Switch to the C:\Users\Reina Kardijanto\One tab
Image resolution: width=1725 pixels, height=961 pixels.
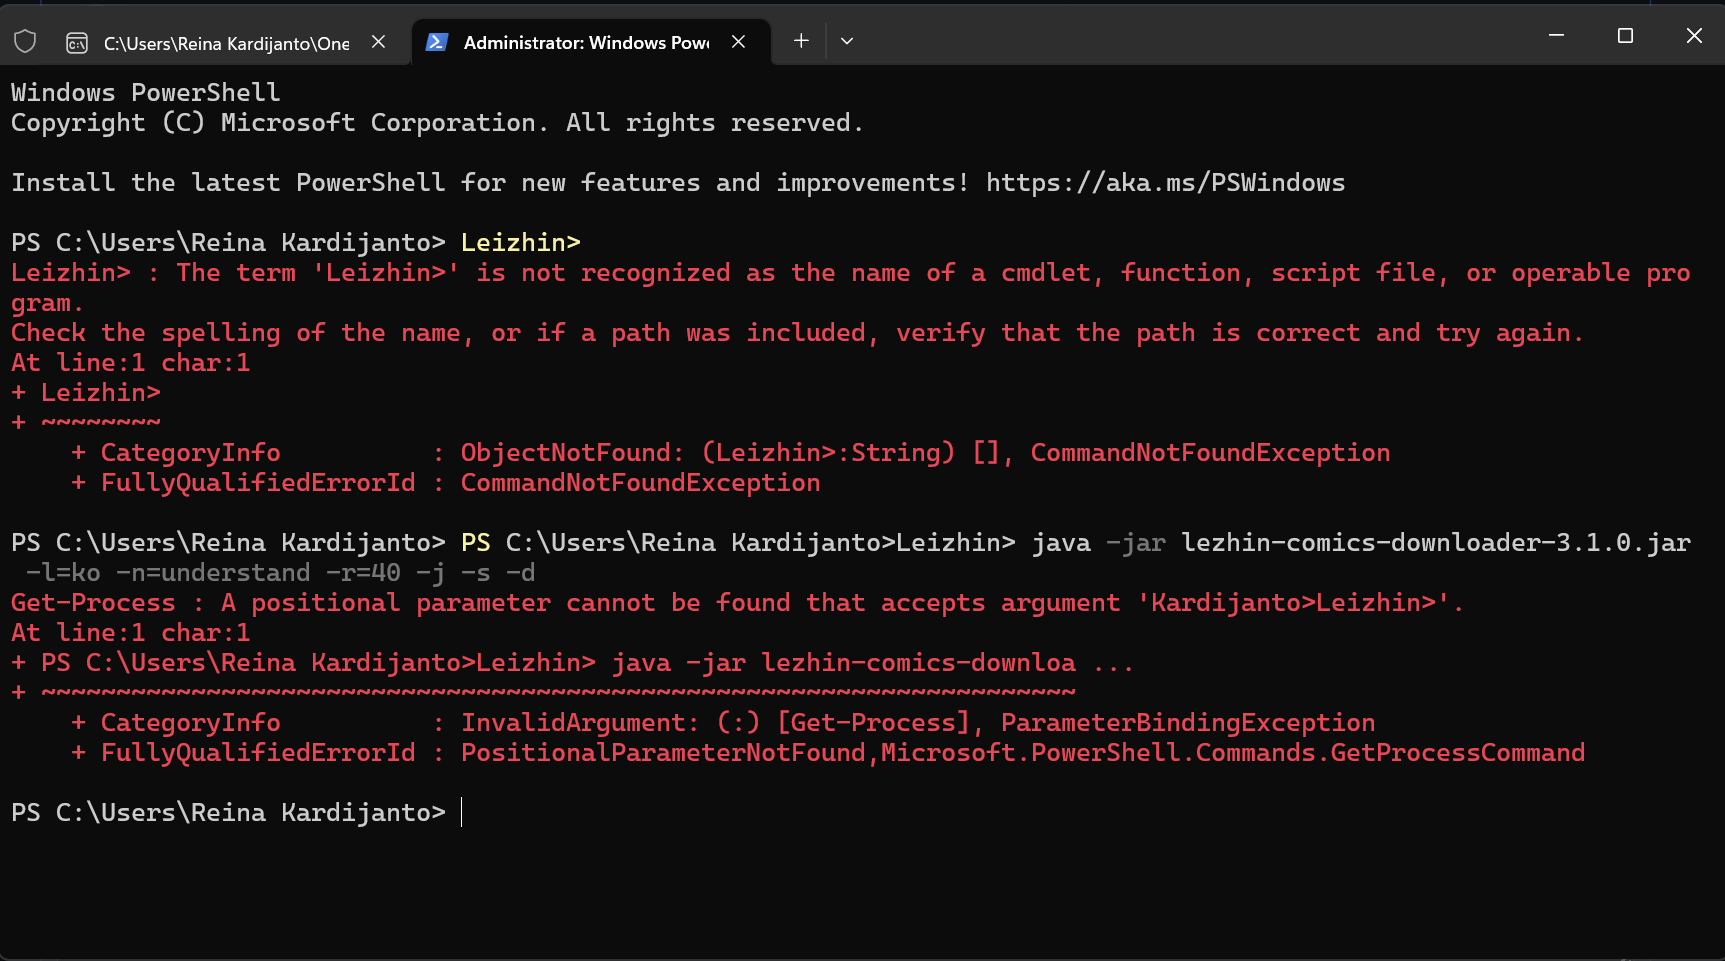point(225,42)
